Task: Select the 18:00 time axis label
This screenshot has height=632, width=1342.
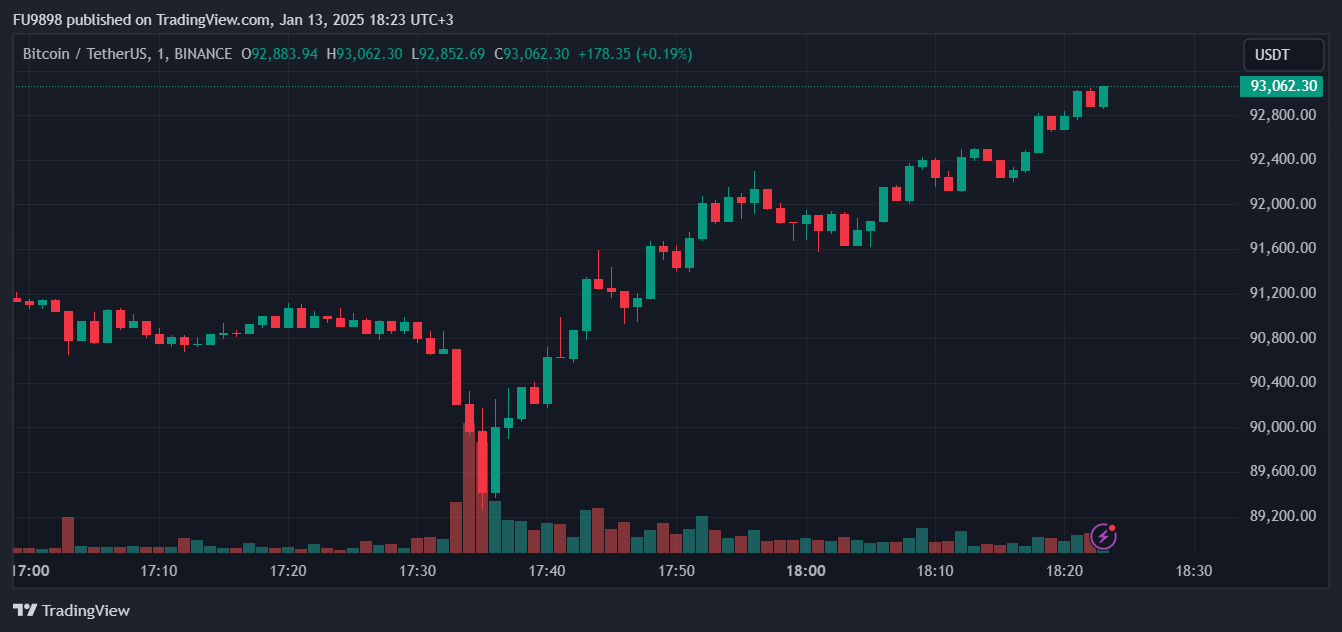Action: point(805,571)
